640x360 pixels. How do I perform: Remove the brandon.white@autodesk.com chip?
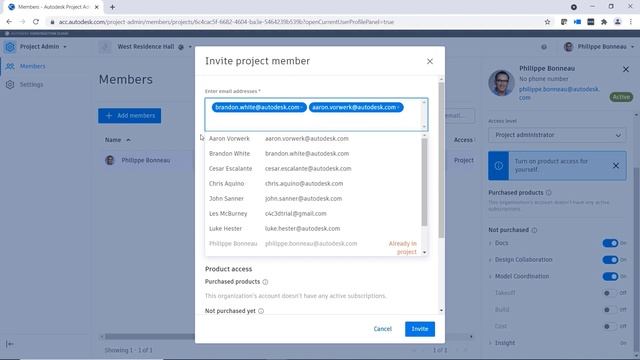point(302,107)
